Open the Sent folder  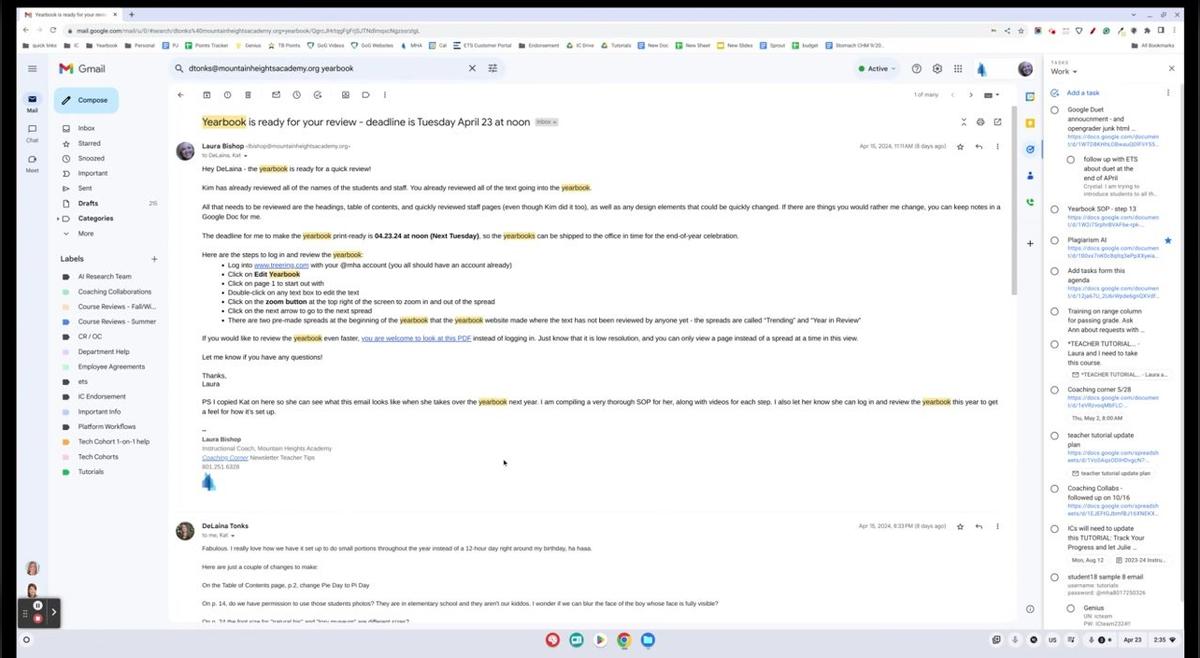tap(85, 188)
